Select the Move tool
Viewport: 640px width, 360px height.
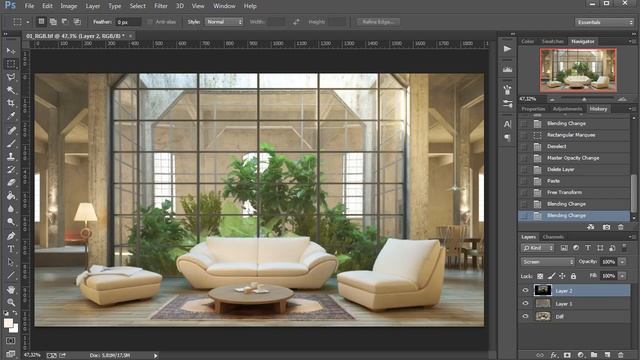11,51
